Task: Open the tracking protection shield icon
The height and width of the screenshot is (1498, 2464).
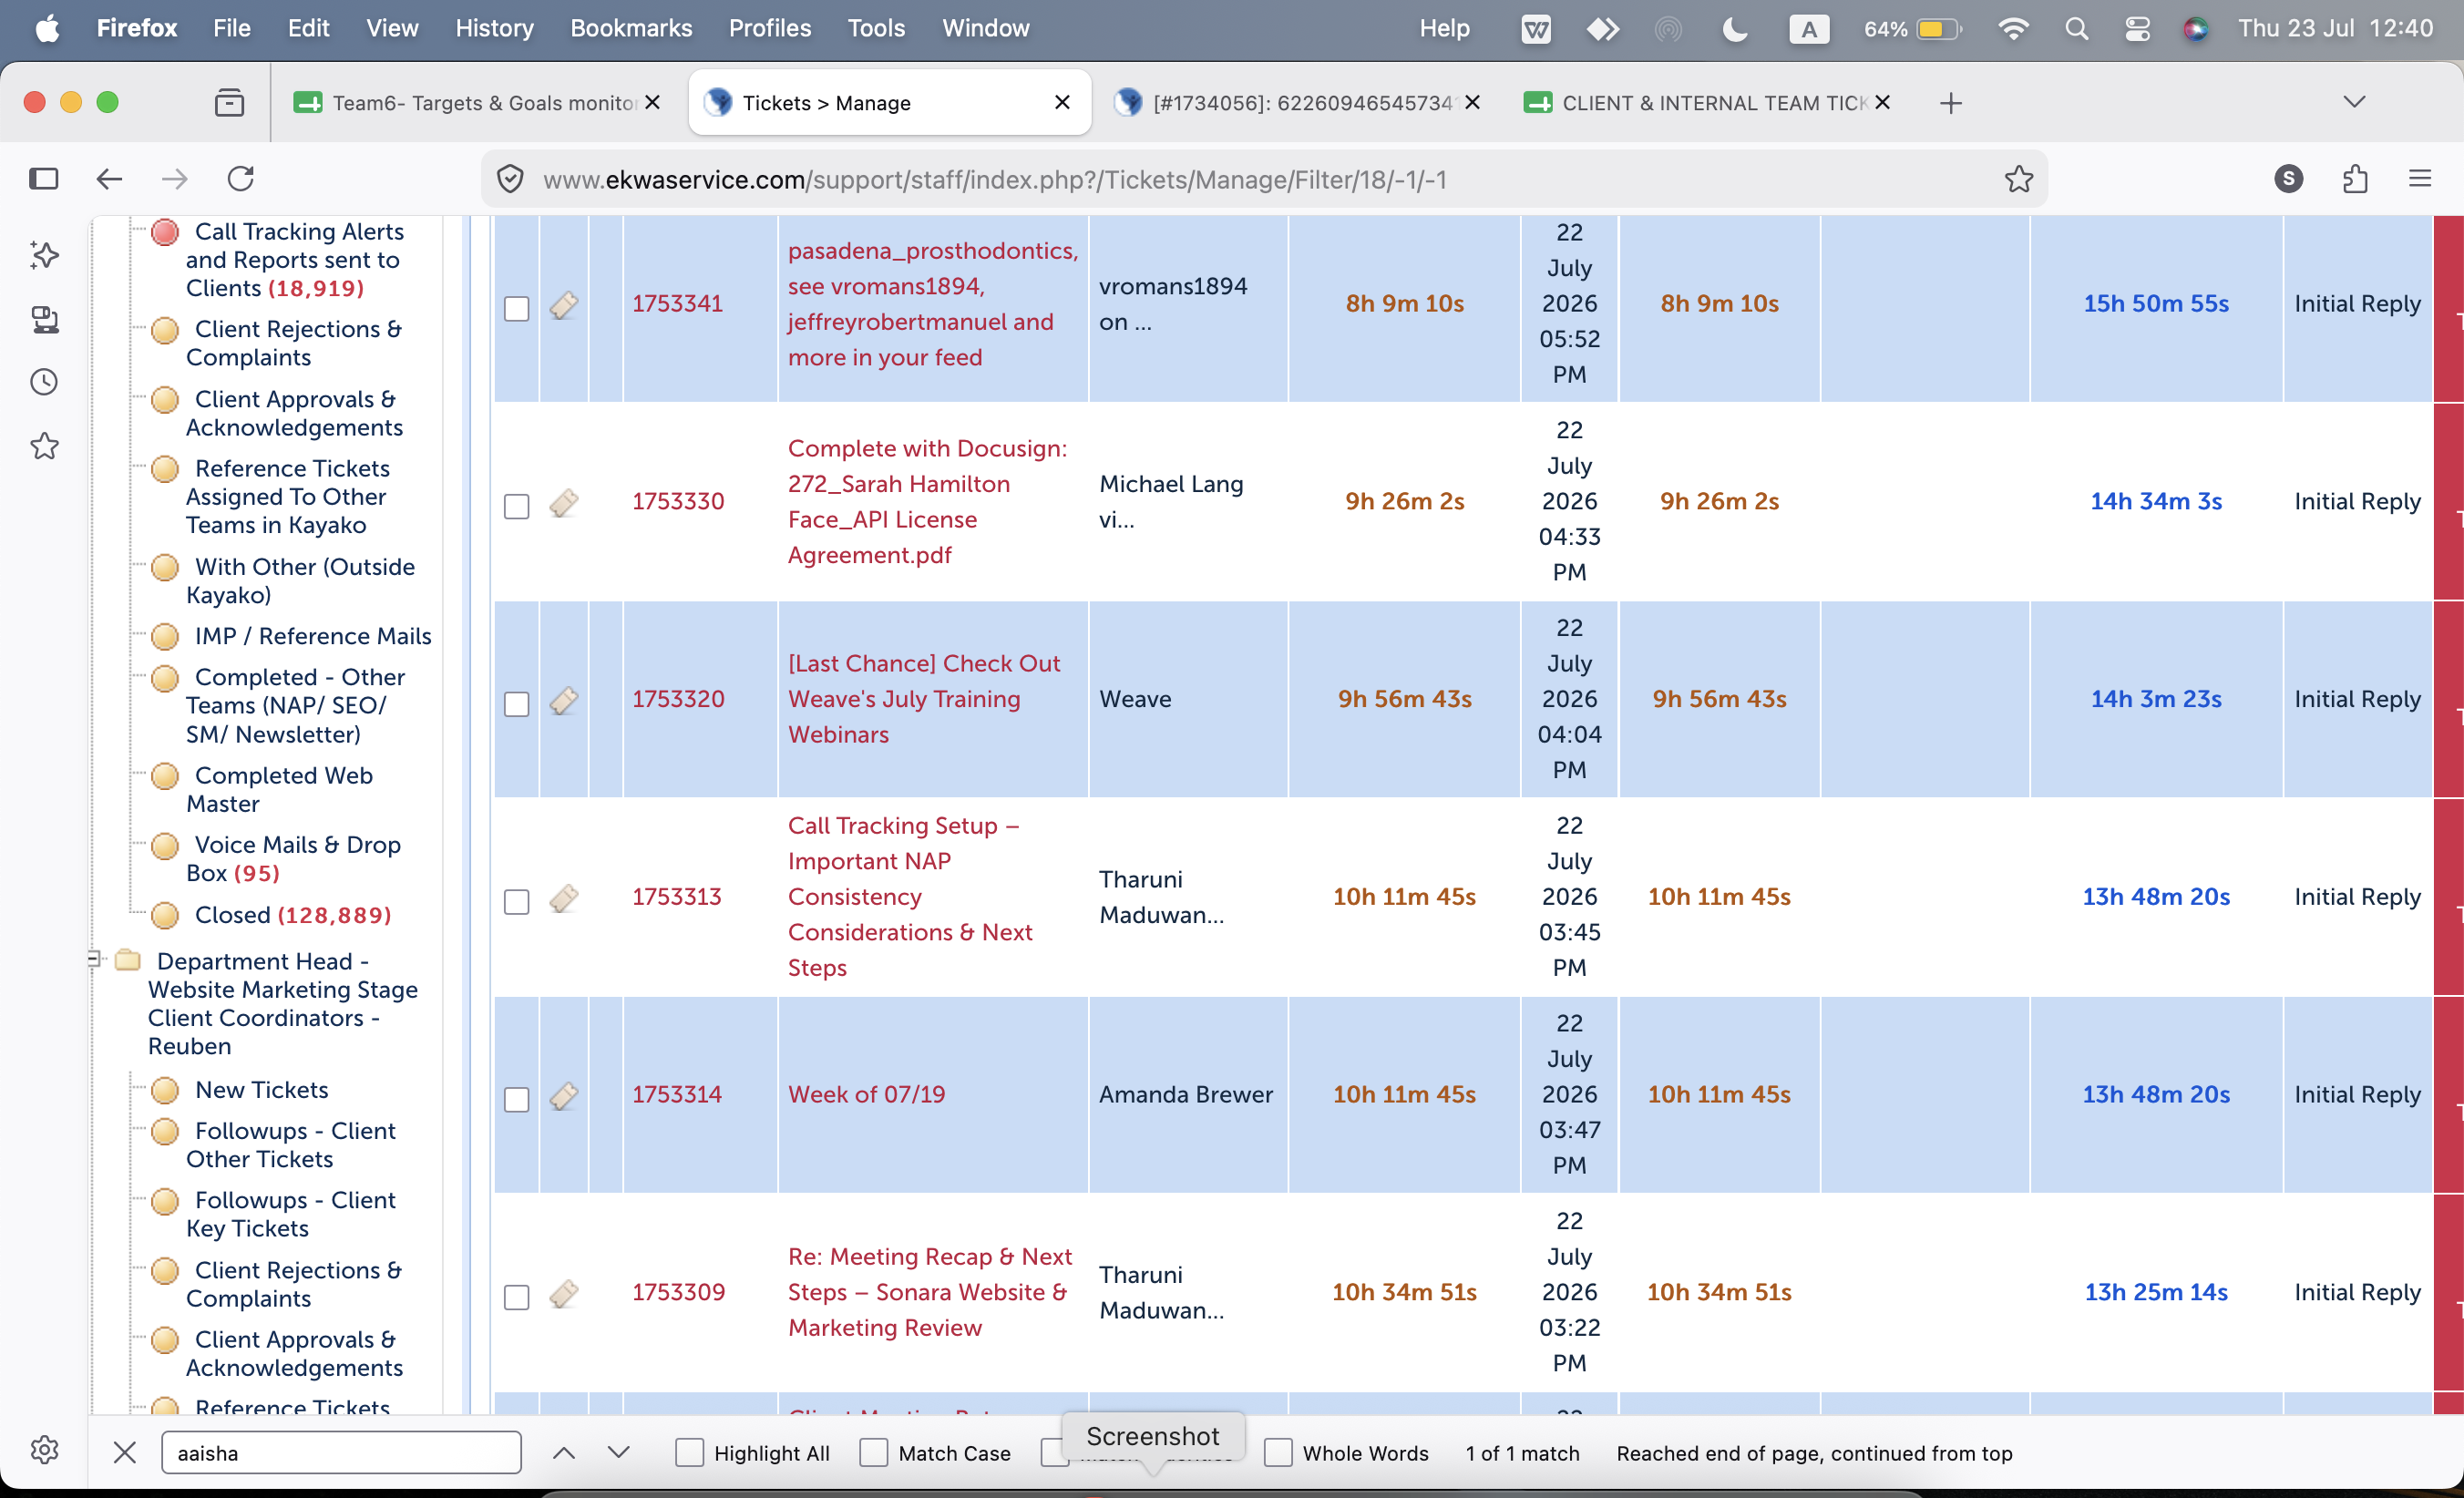Action: pos(510,179)
